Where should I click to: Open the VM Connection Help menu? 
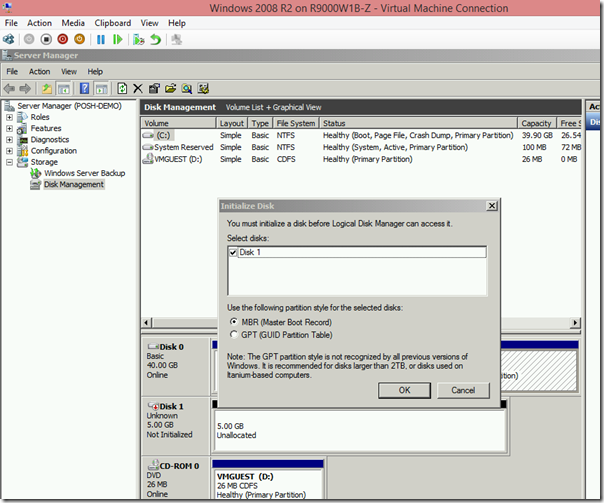pyautogui.click(x=177, y=23)
